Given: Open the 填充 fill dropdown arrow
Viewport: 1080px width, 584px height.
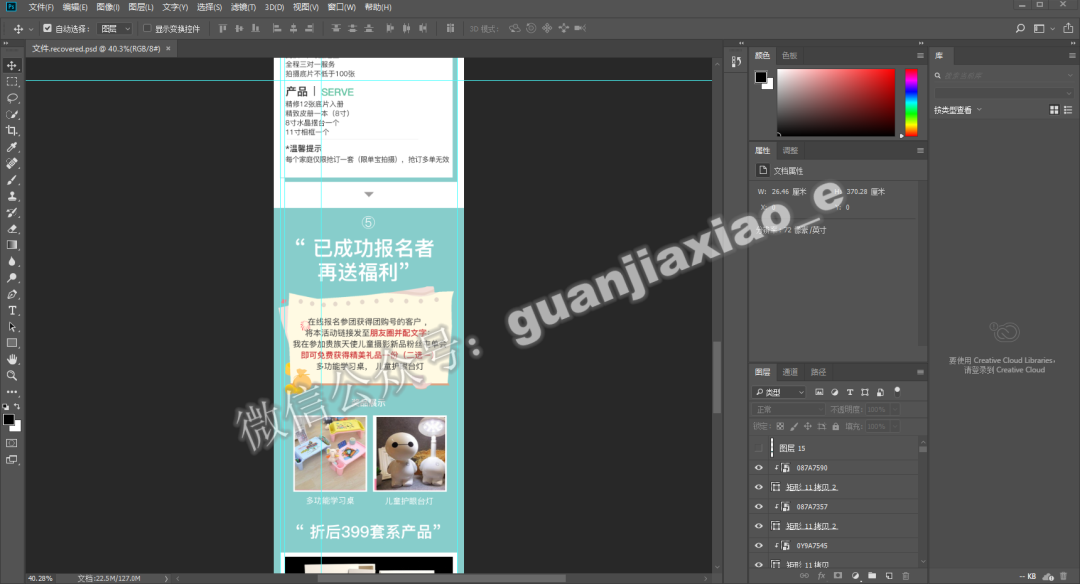Looking at the screenshot, I should pyautogui.click(x=895, y=427).
